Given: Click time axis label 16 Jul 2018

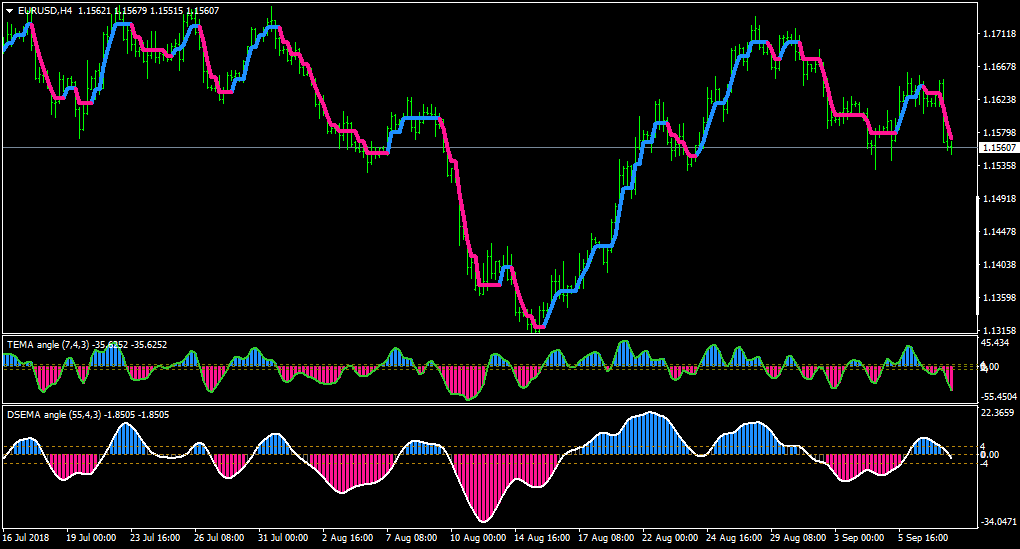Looking at the screenshot, I should click(26, 537).
